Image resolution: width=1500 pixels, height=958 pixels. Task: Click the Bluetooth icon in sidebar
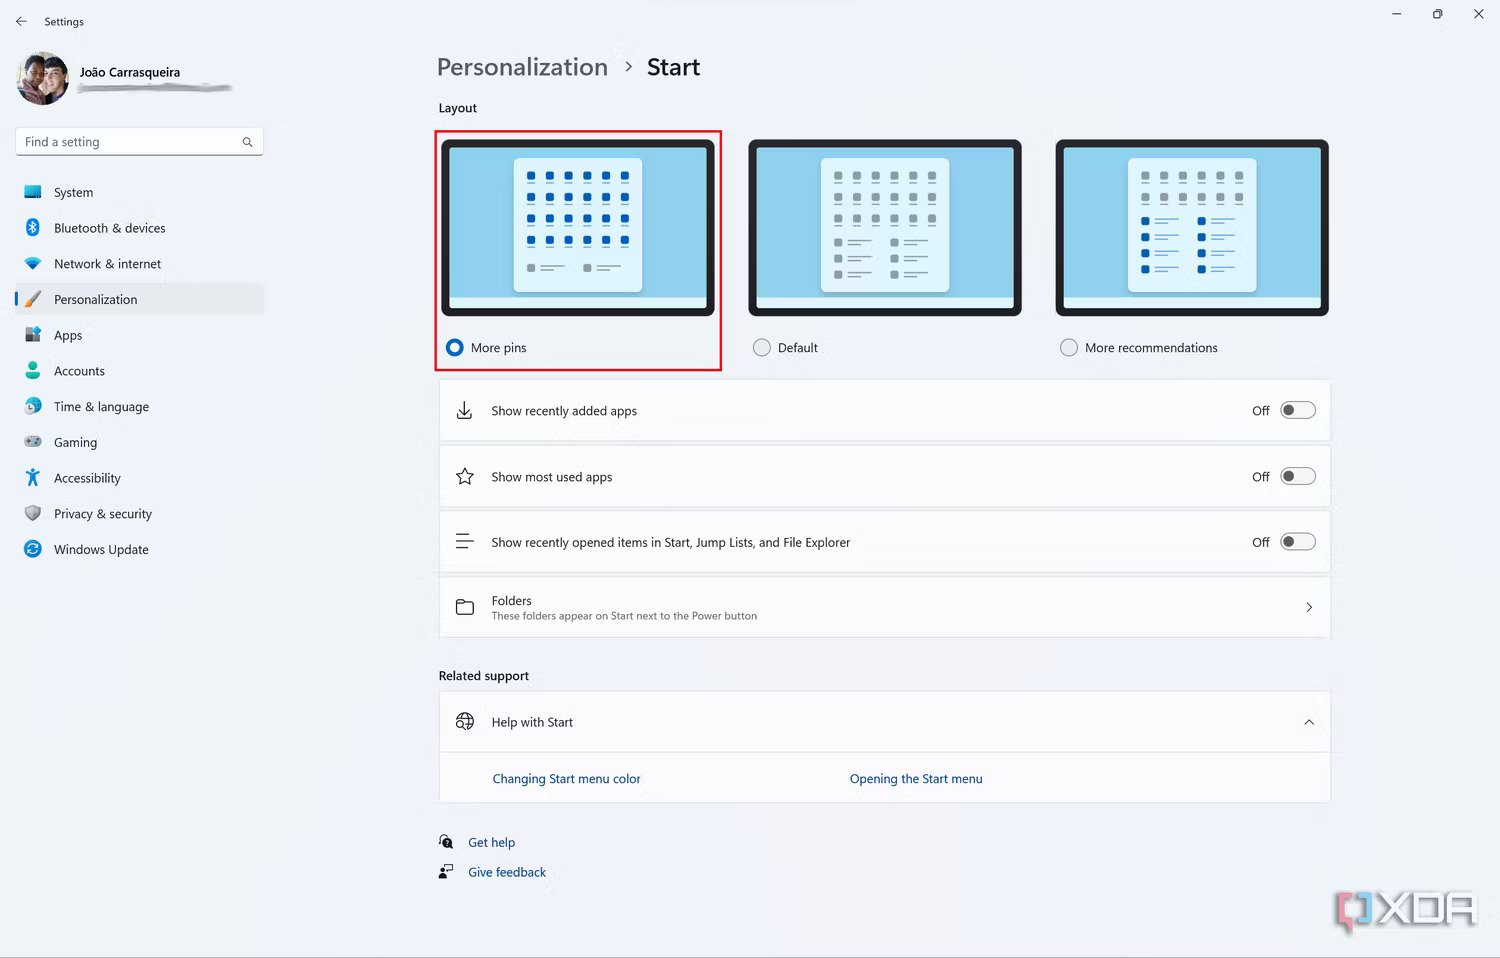click(33, 228)
